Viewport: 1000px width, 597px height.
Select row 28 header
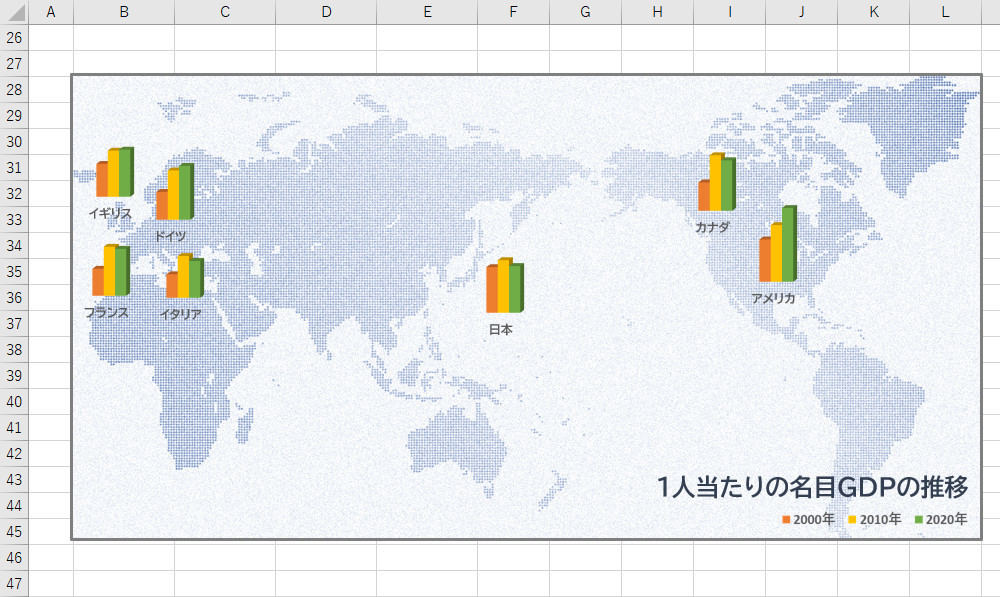point(14,90)
